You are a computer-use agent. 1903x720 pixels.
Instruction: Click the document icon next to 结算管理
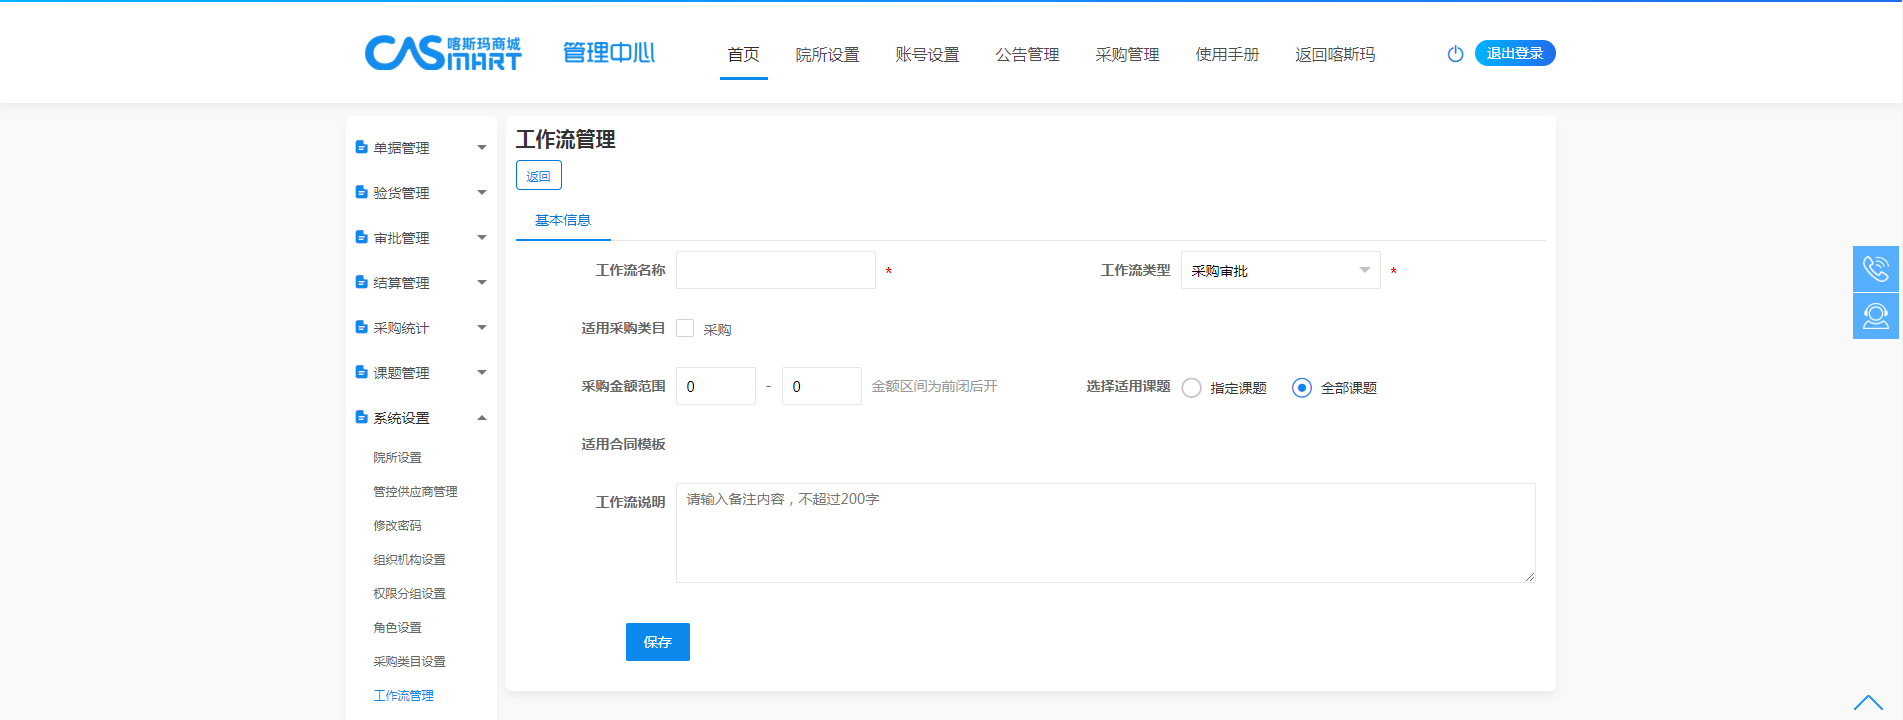pos(362,282)
